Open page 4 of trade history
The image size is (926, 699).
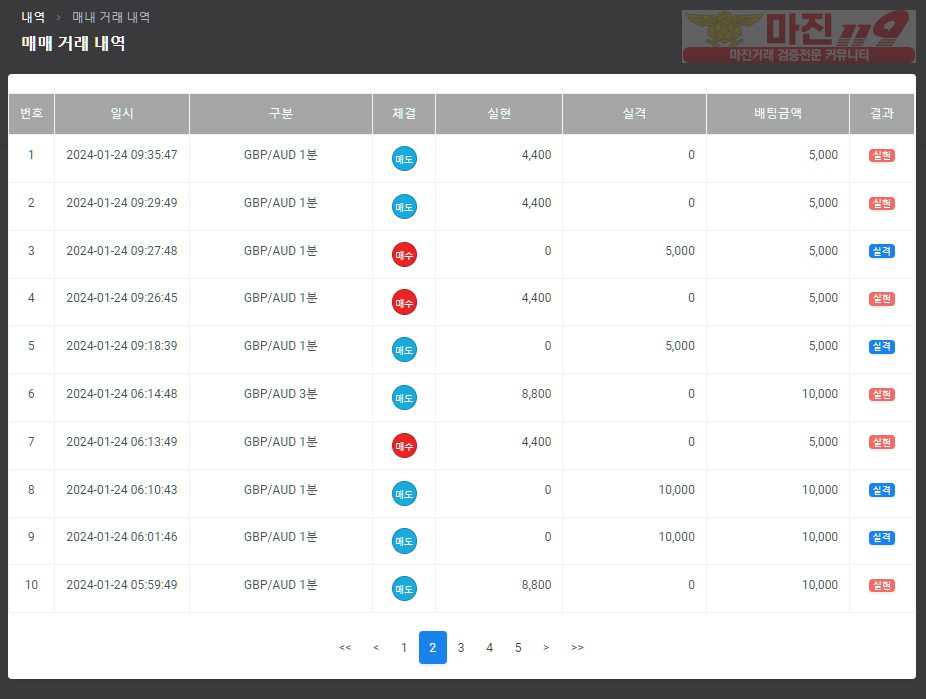(x=490, y=648)
